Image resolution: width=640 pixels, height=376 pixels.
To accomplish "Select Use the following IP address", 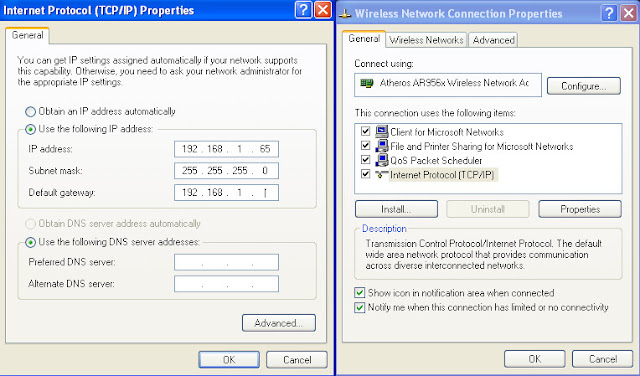I will (x=31, y=129).
